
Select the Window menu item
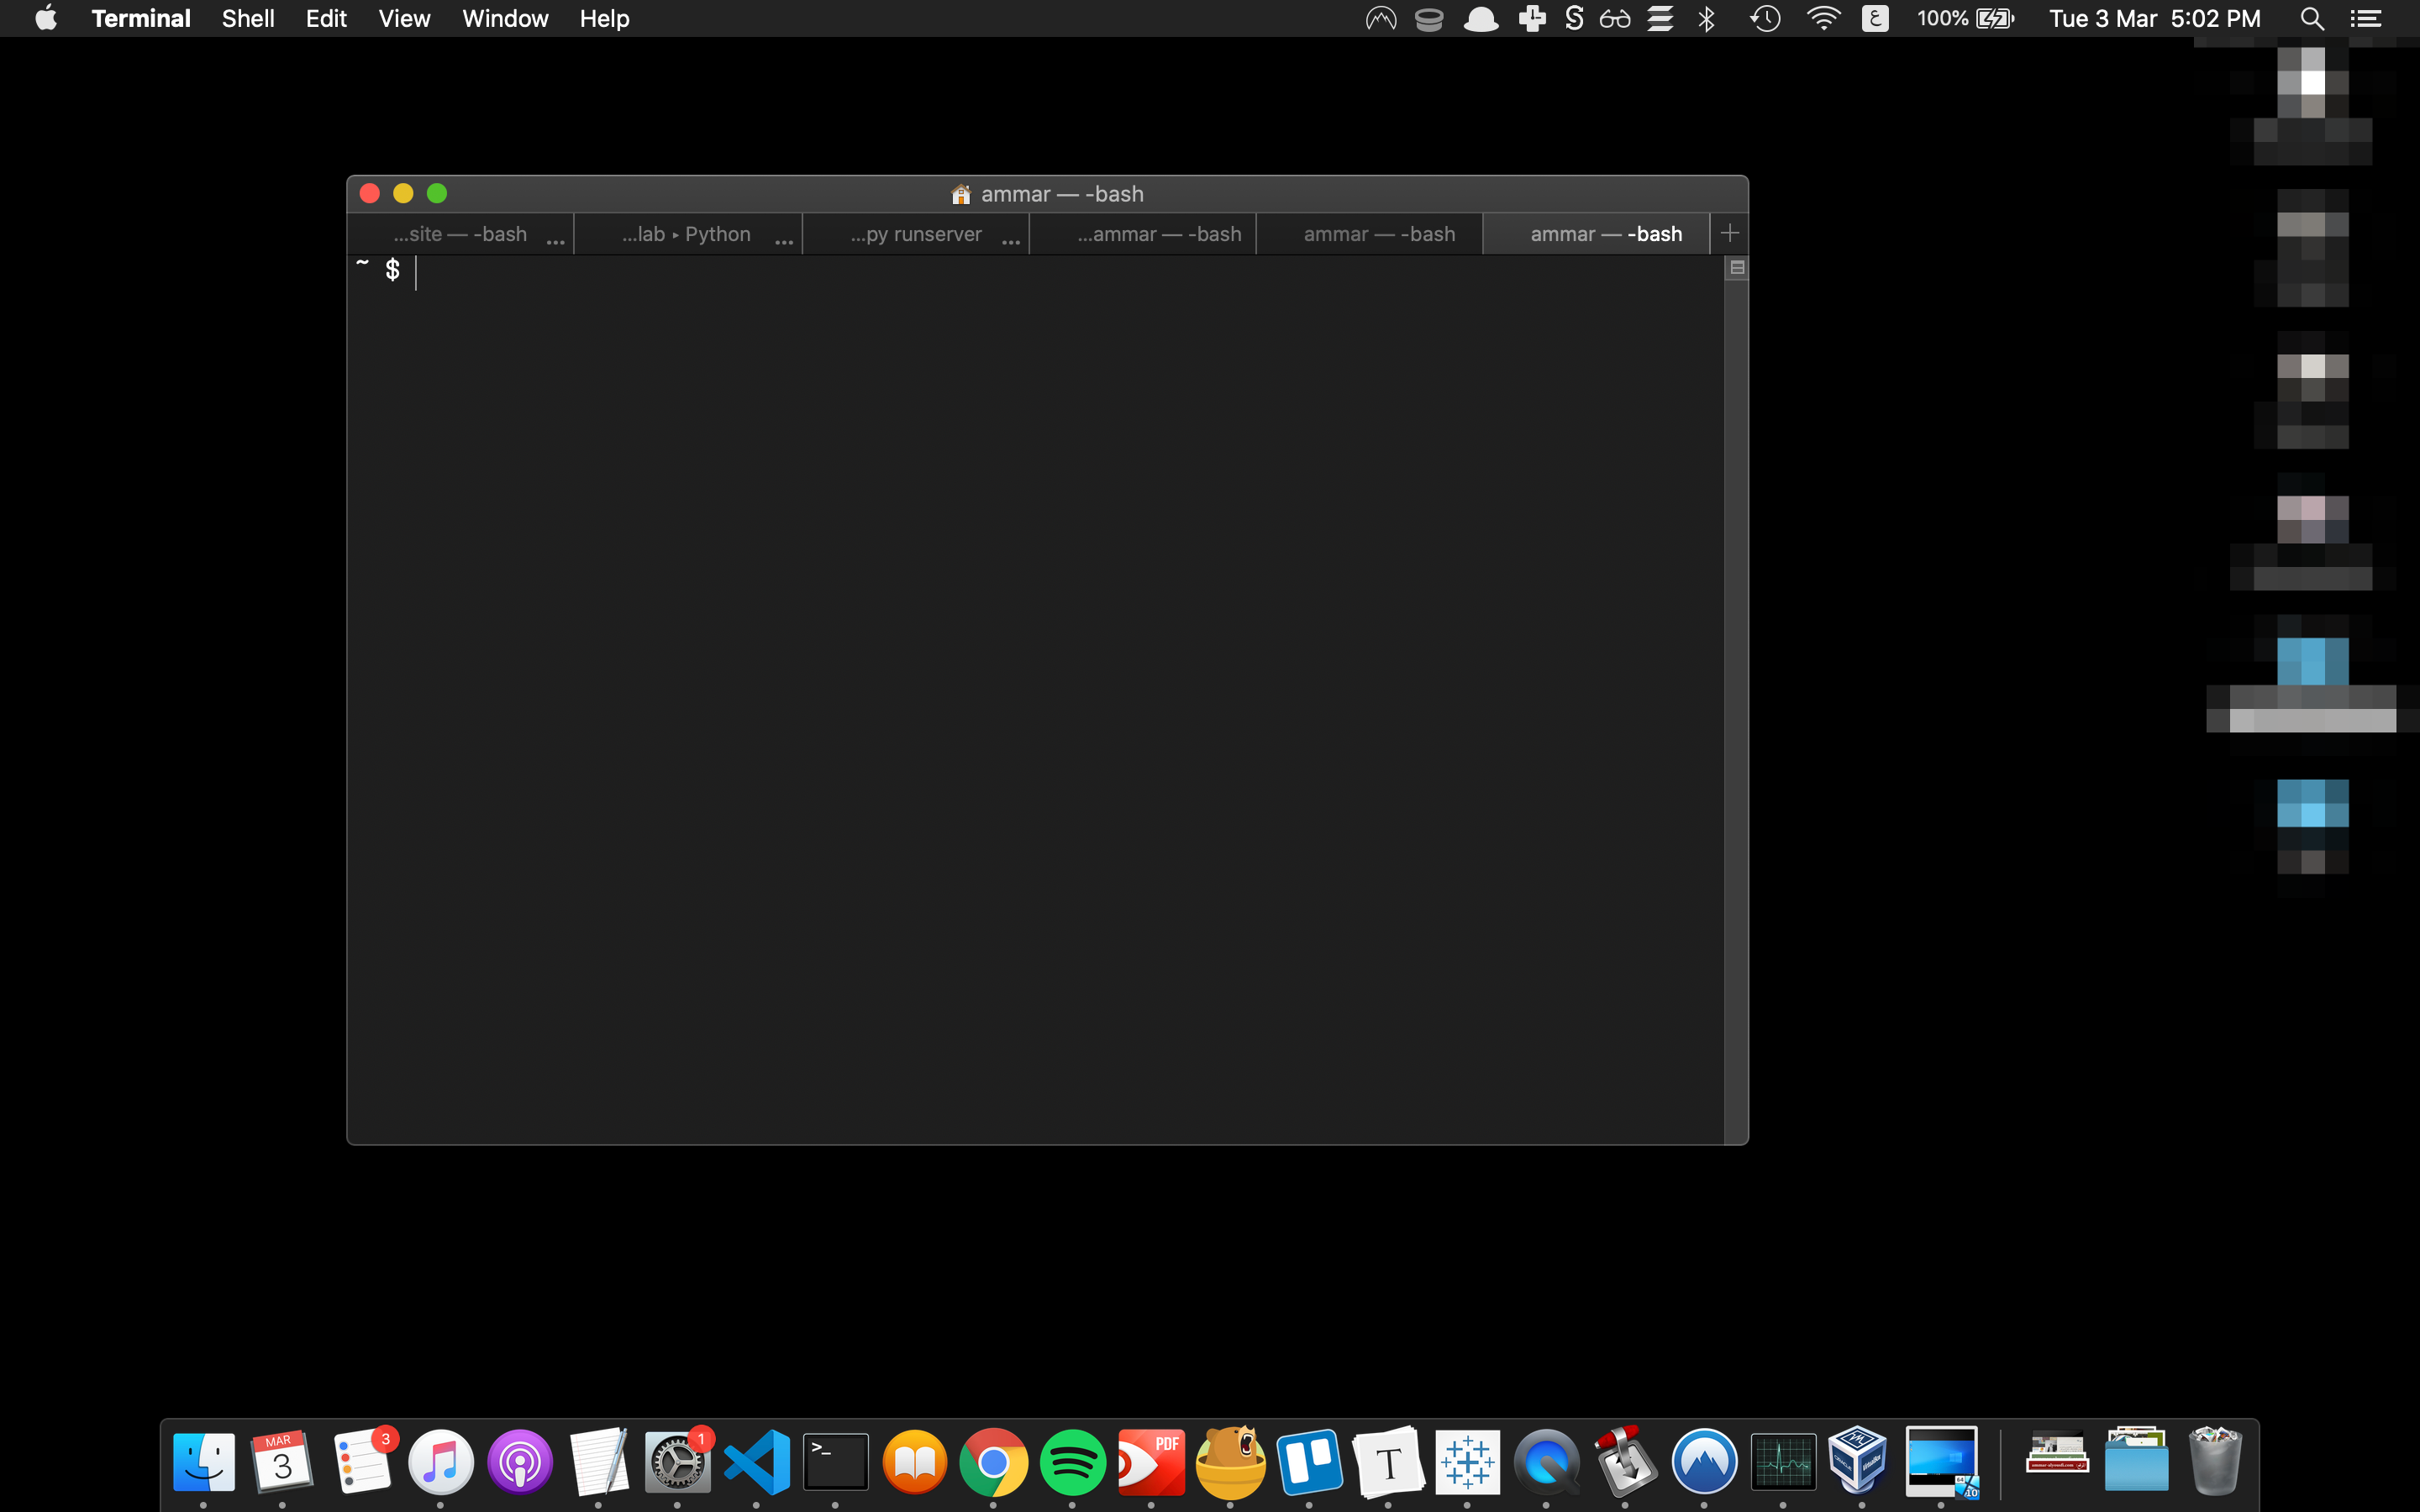click(x=505, y=19)
